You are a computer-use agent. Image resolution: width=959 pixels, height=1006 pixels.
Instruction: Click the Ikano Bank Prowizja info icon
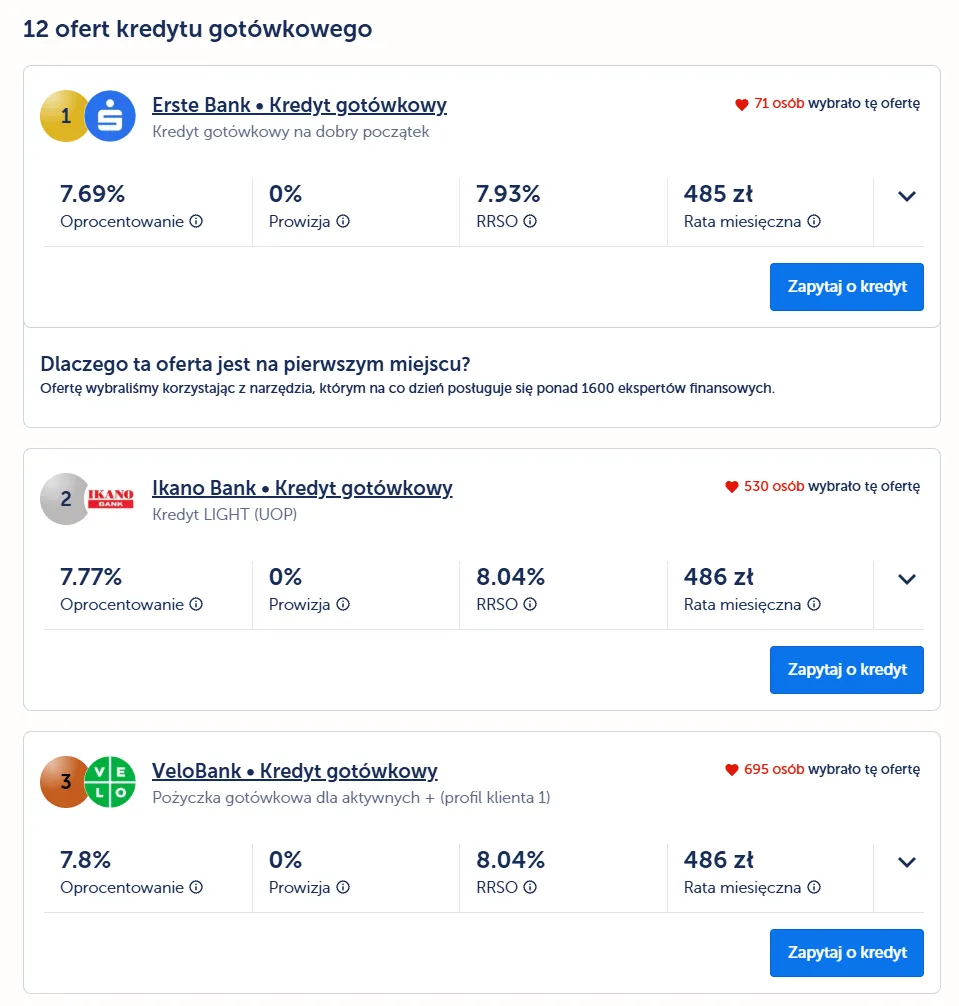tap(343, 604)
